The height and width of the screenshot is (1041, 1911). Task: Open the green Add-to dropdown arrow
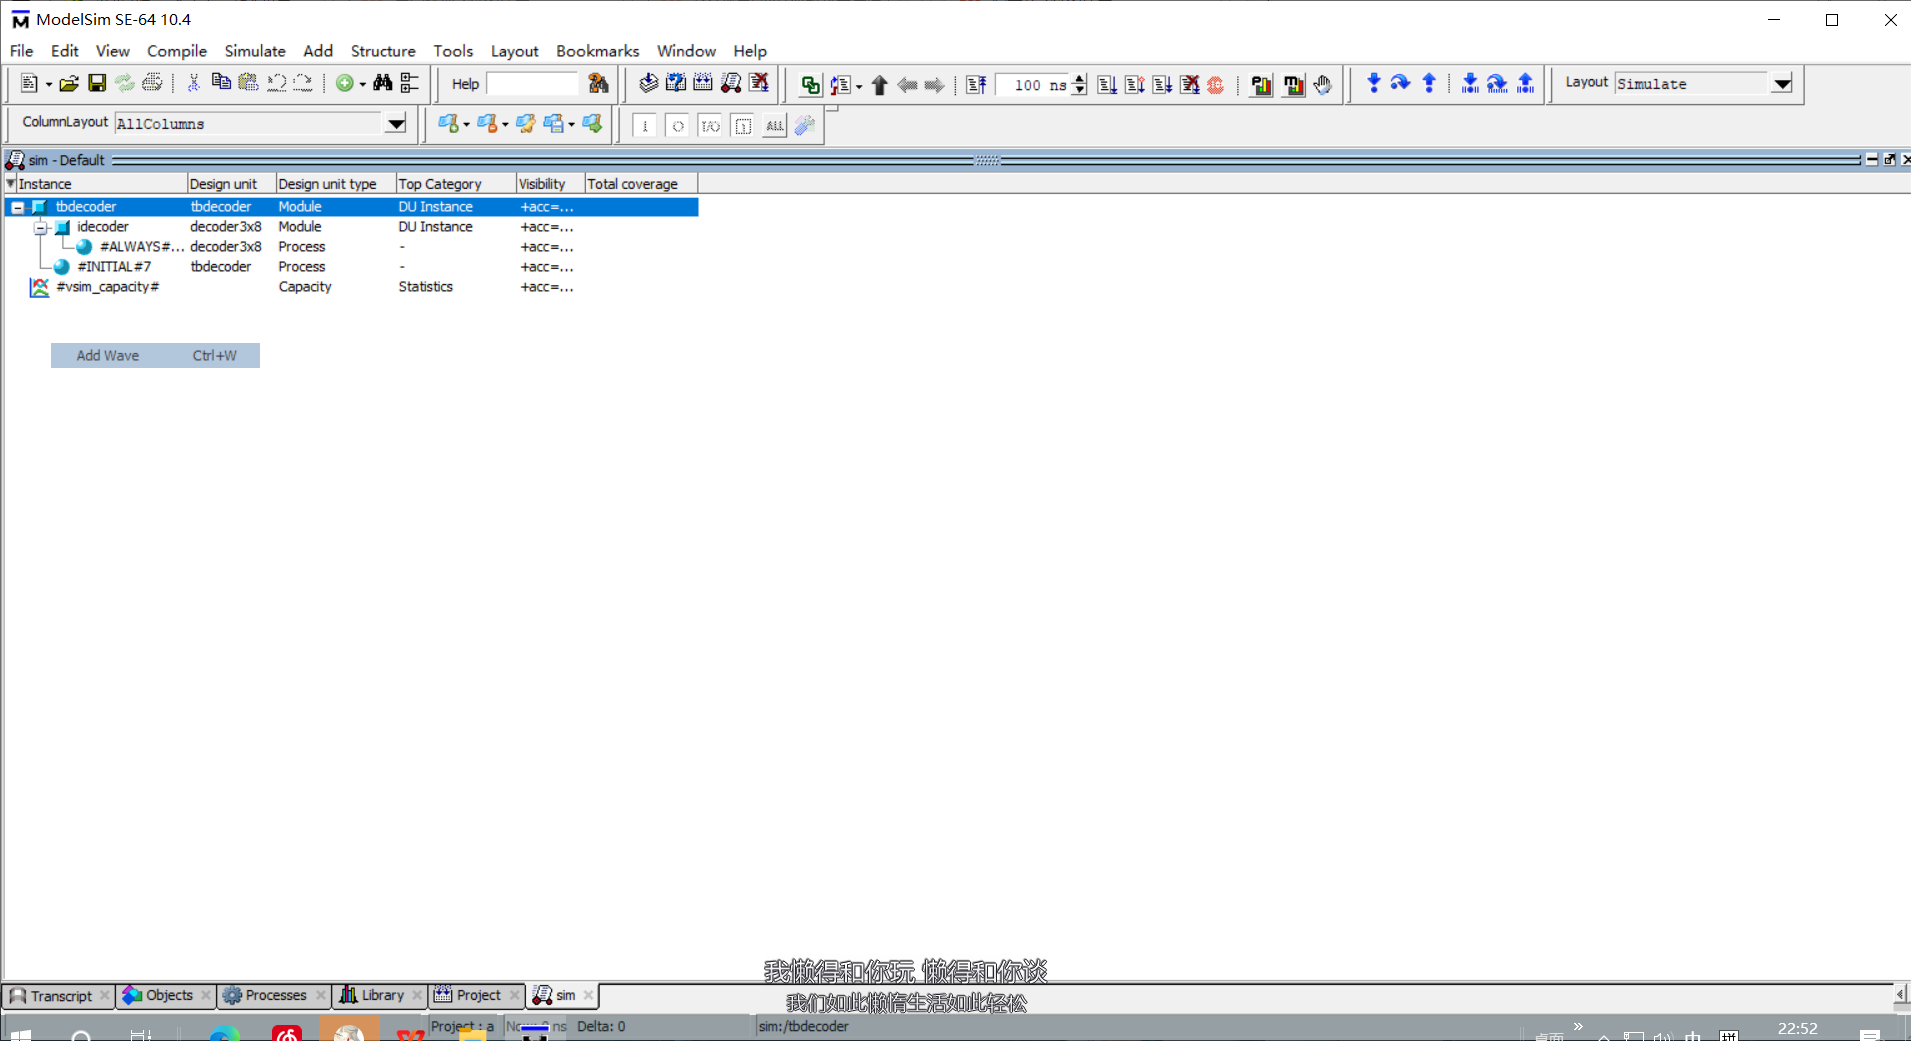click(362, 85)
